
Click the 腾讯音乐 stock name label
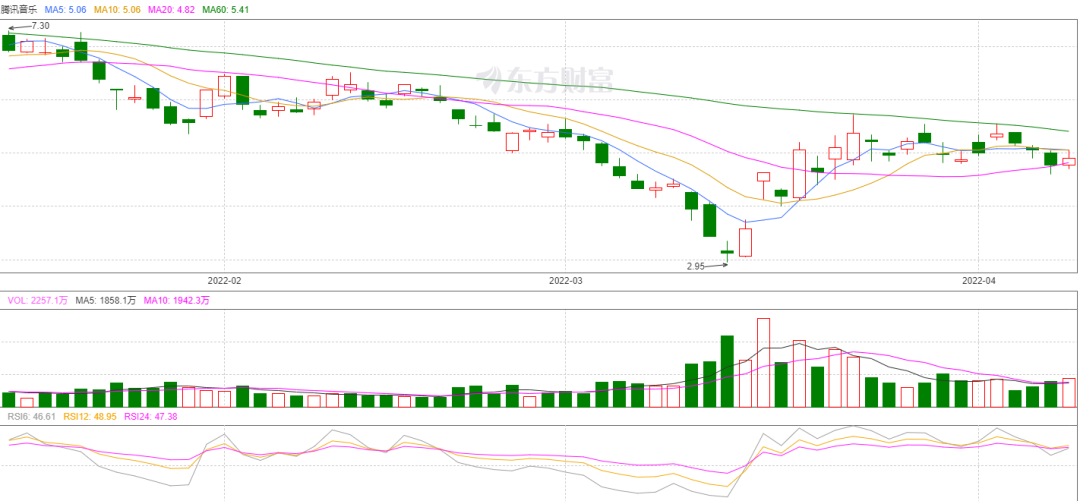[21, 10]
